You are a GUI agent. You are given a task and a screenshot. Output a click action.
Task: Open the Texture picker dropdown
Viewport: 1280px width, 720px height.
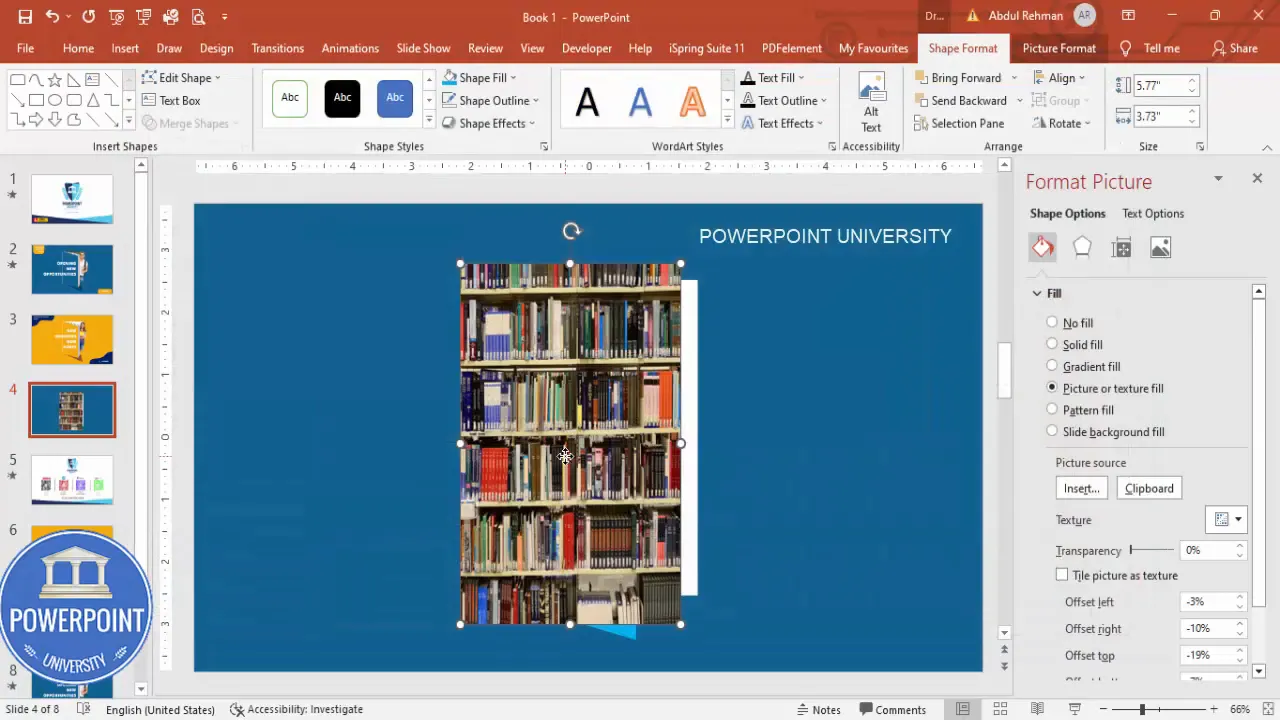click(x=1226, y=520)
